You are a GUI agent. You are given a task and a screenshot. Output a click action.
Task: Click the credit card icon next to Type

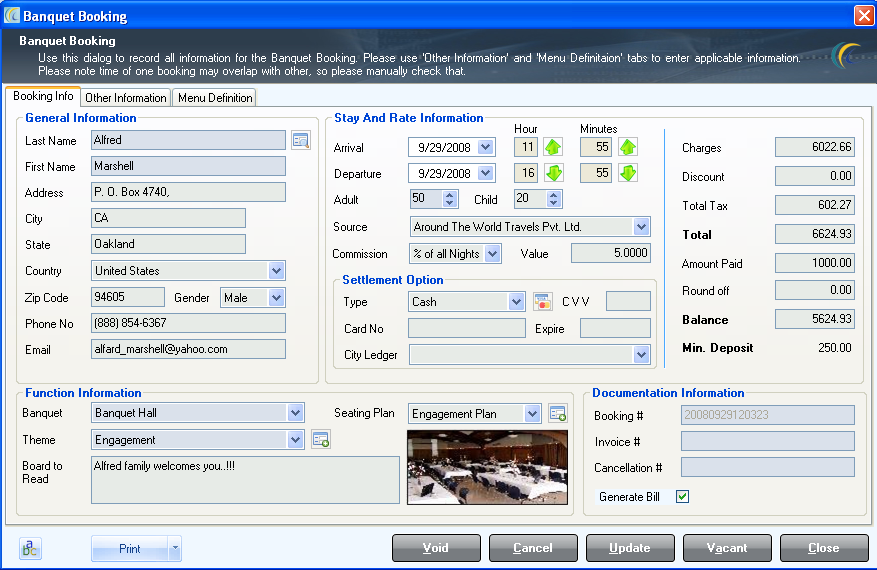click(x=542, y=301)
